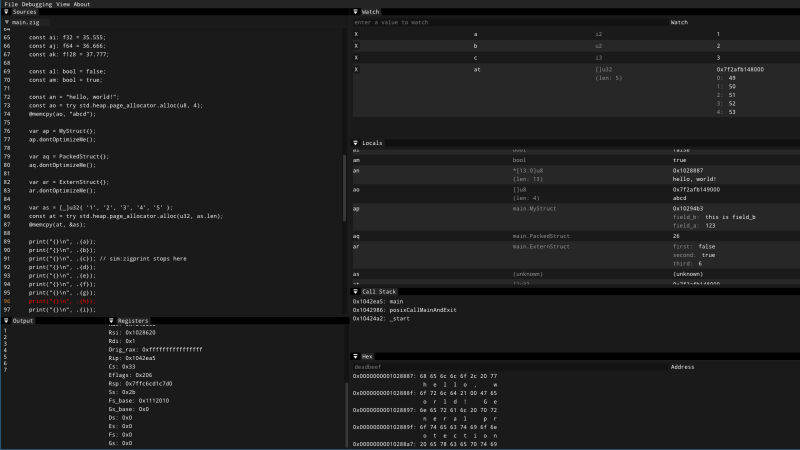The width and height of the screenshot is (800, 450).
Task: Collapse the Hex panel
Action: click(x=356, y=356)
